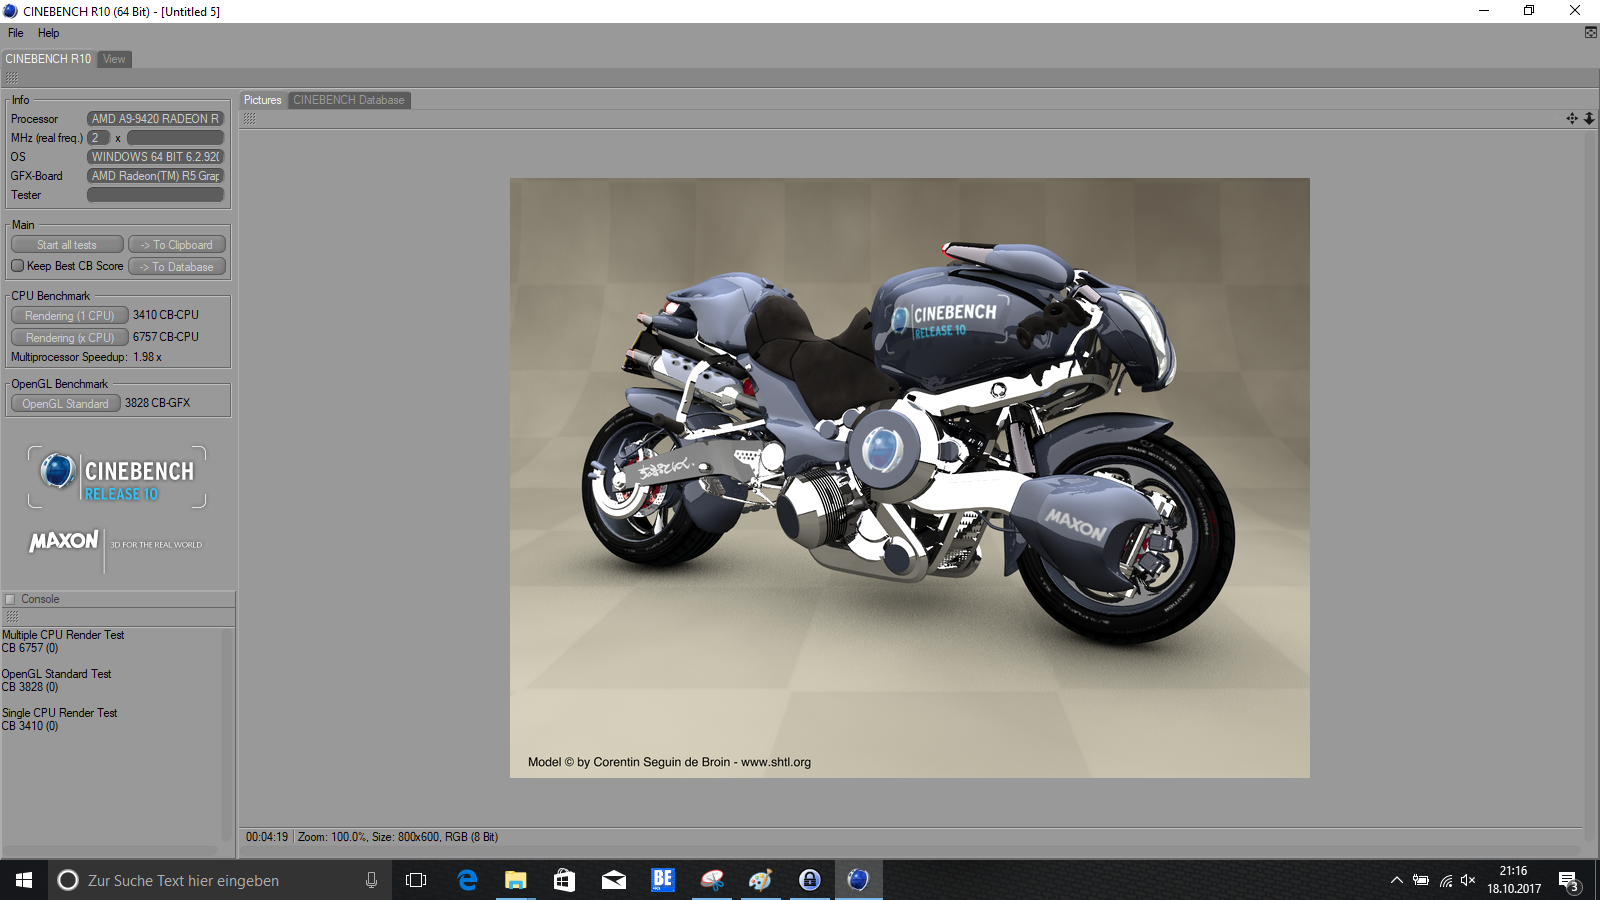Viewport: 1600px width, 900px height.
Task: Click the Cinebench sphere icon in the taskbar
Action: (858, 880)
